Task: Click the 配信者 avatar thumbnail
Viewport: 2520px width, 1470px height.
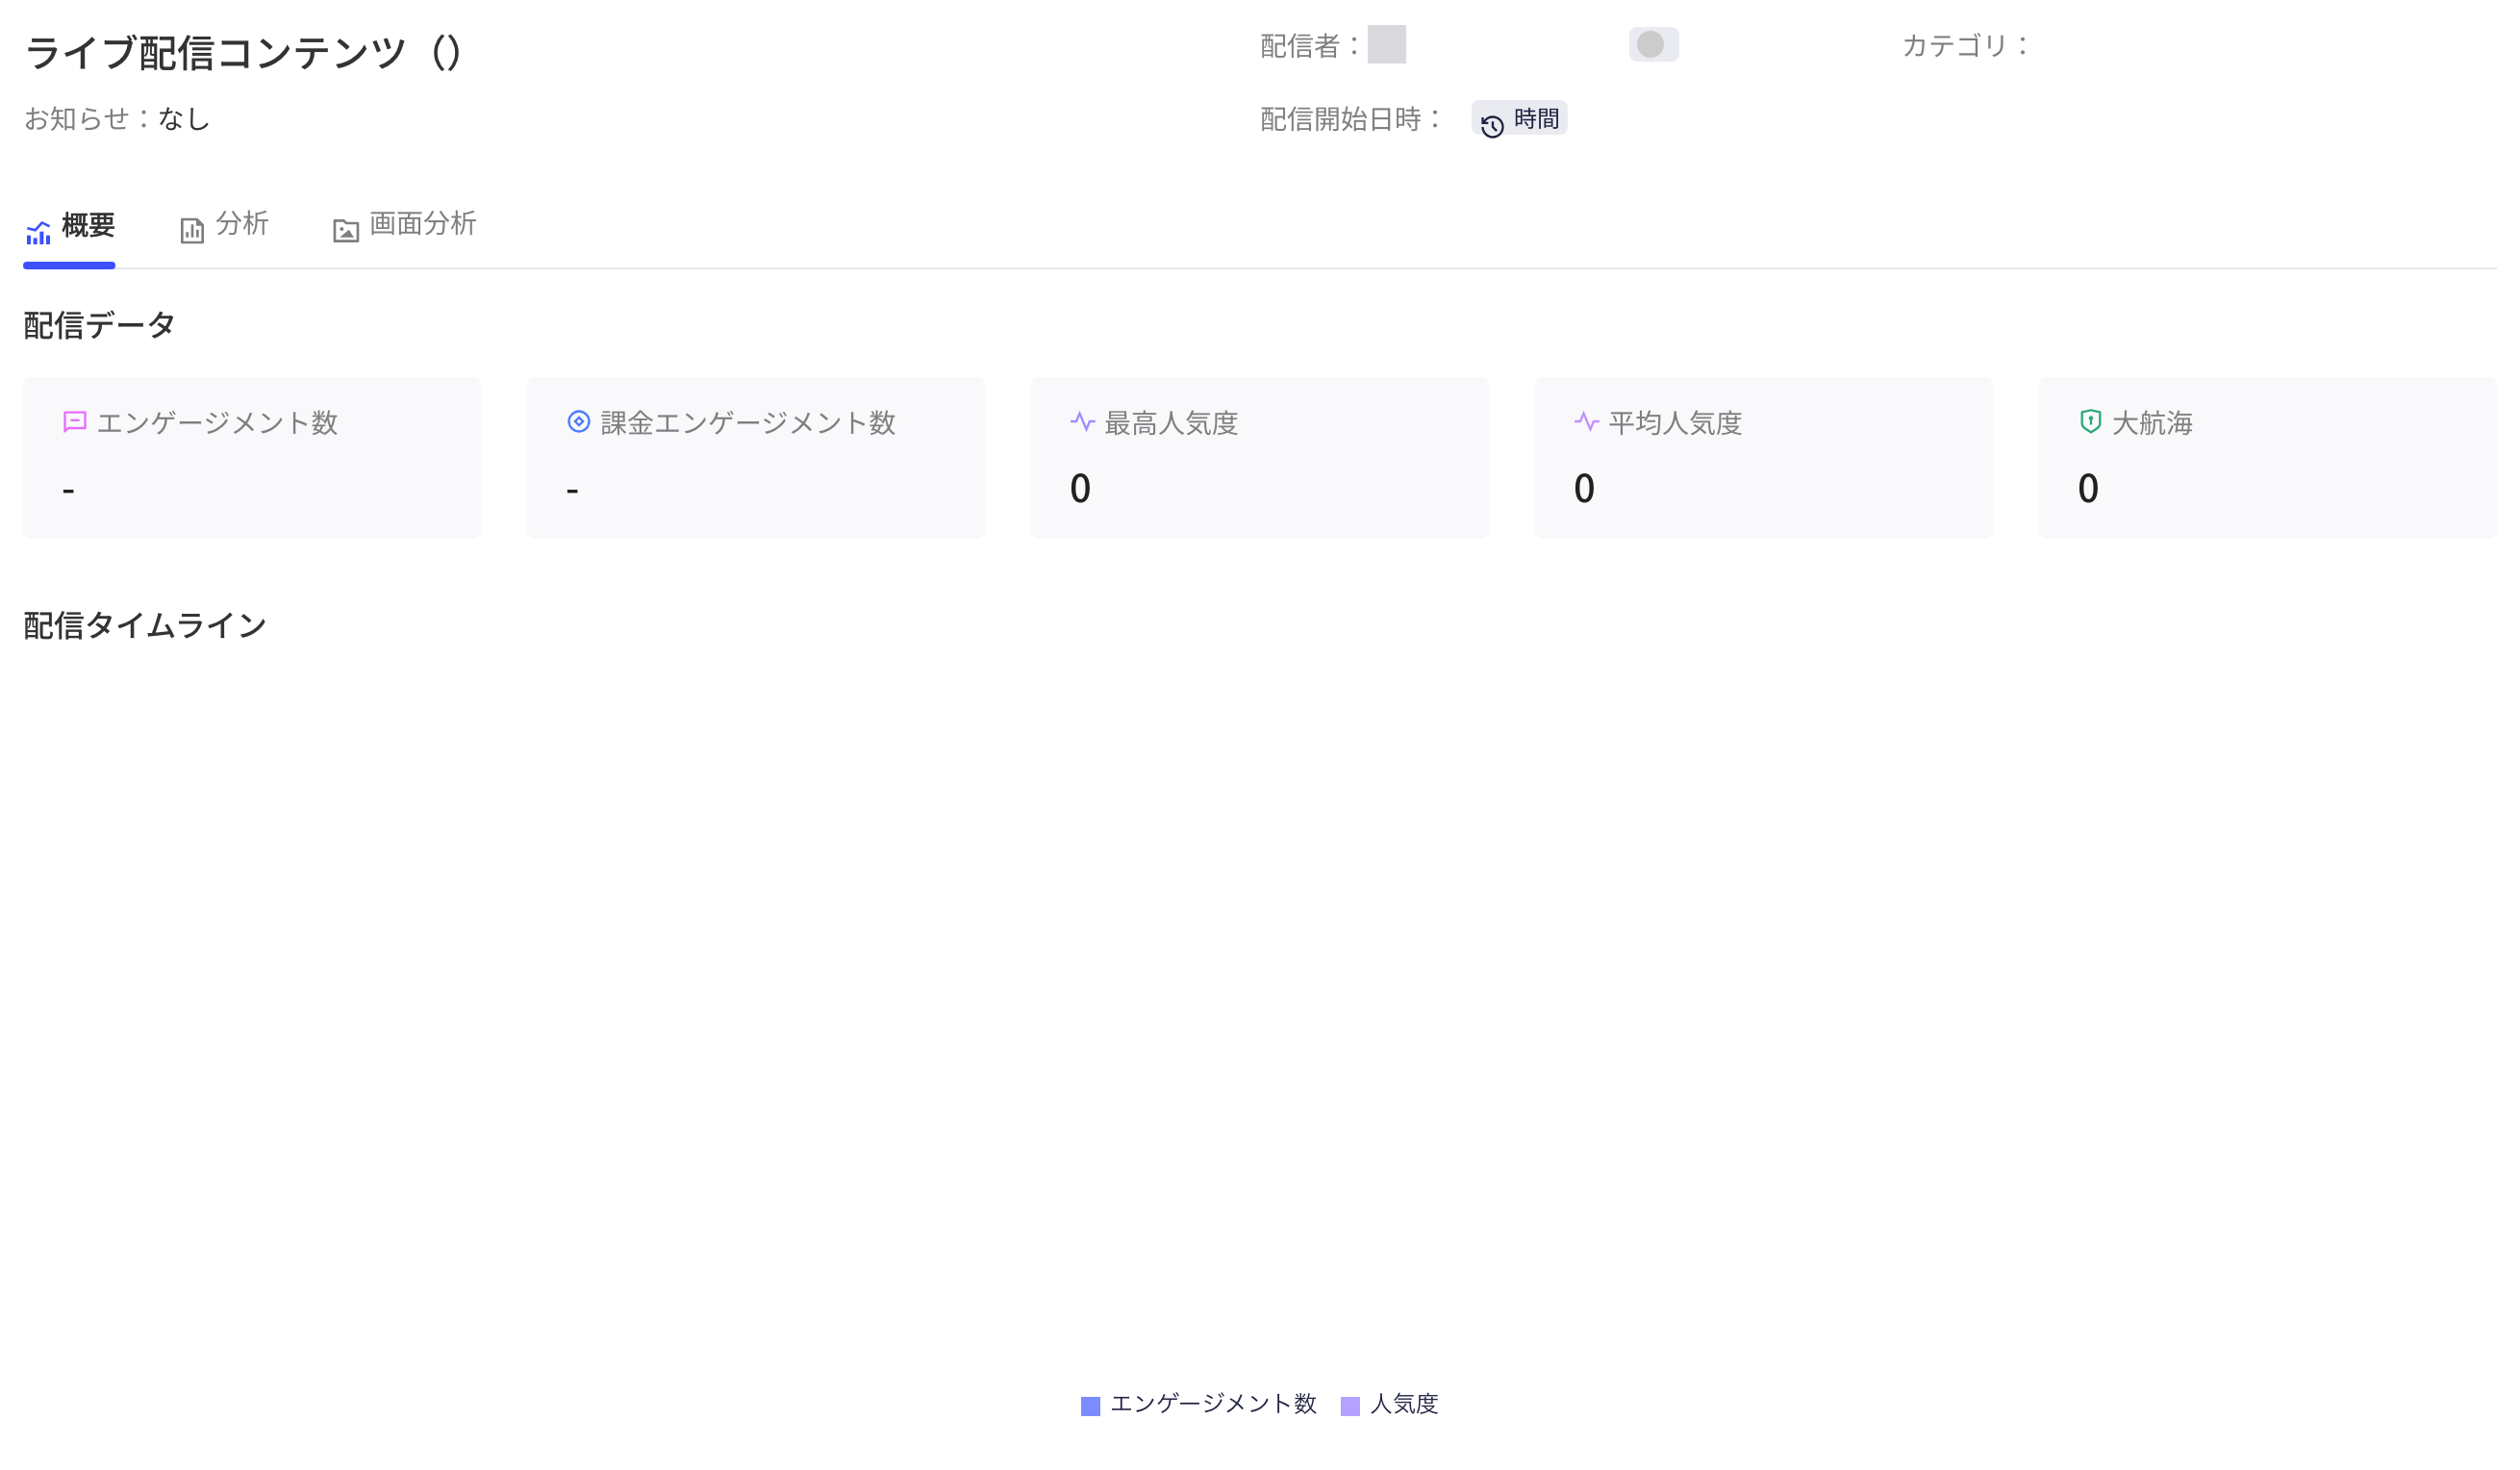Action: coord(1387,44)
